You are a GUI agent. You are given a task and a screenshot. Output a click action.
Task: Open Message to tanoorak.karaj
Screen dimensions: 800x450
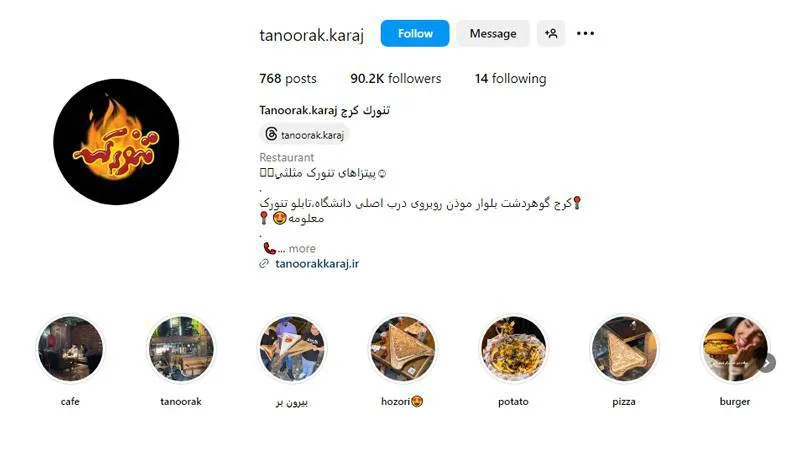tap(493, 34)
